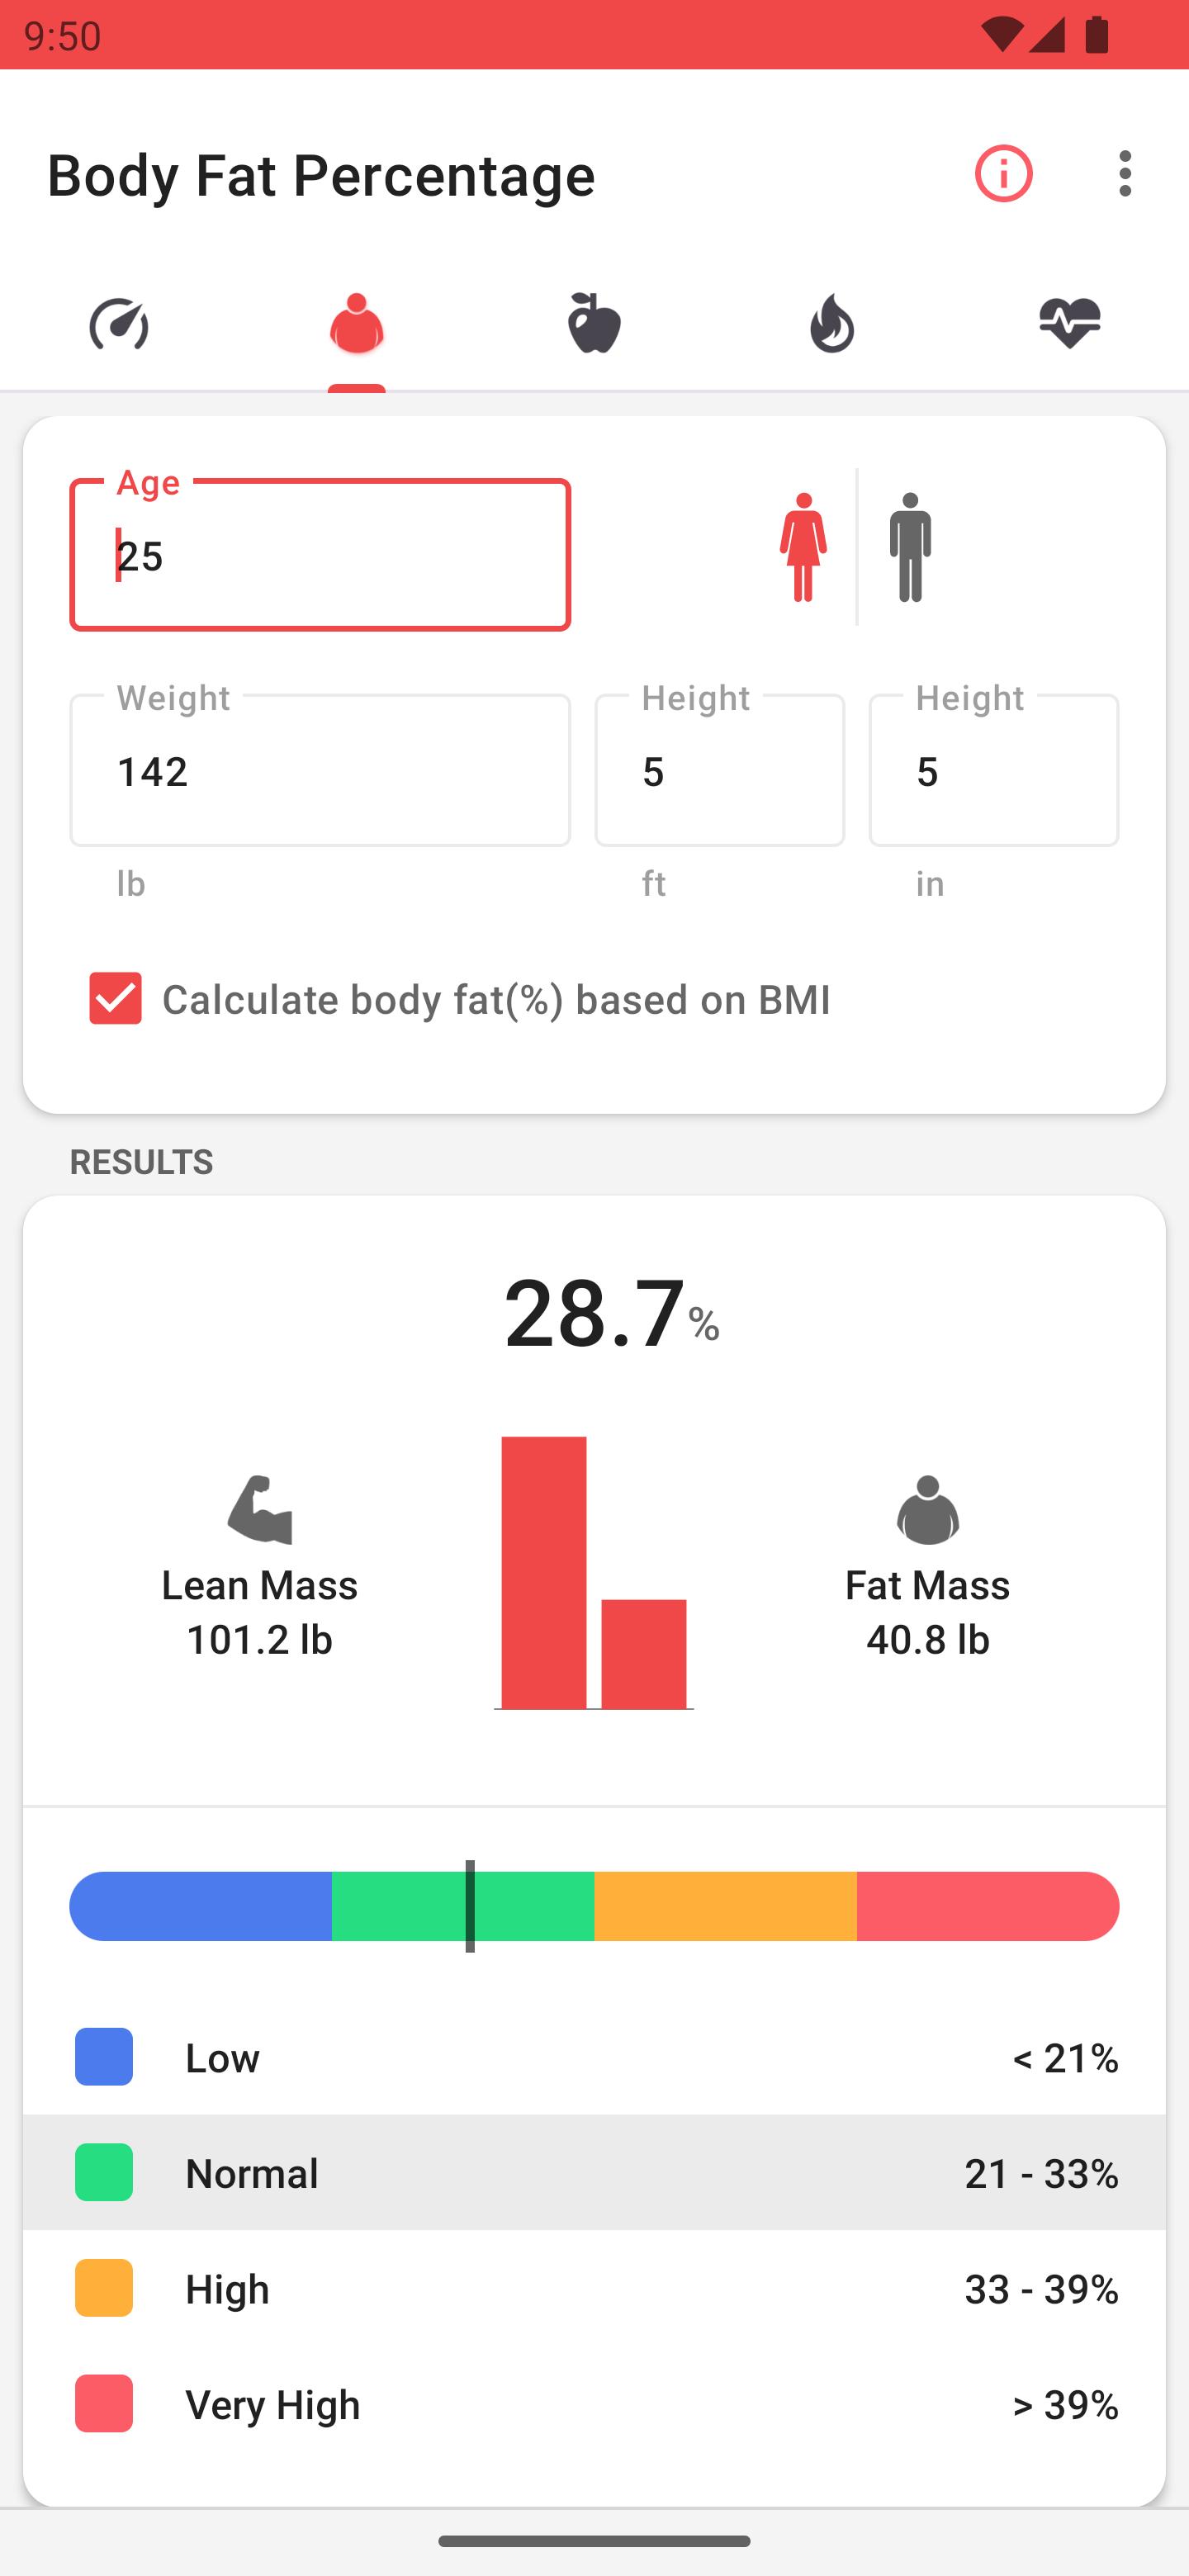1189x2576 pixels.
Task: Tap the Very High range row
Action: tap(594, 2404)
